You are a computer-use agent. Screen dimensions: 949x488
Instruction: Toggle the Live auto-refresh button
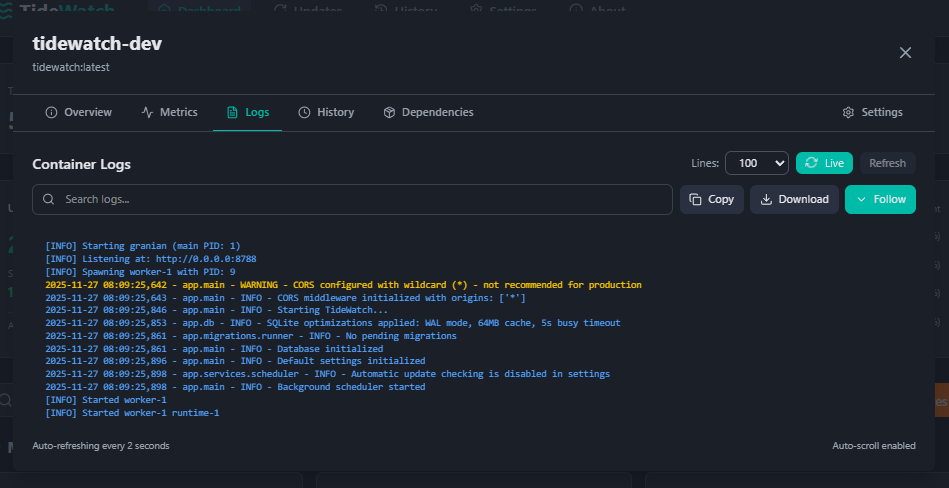[824, 163]
